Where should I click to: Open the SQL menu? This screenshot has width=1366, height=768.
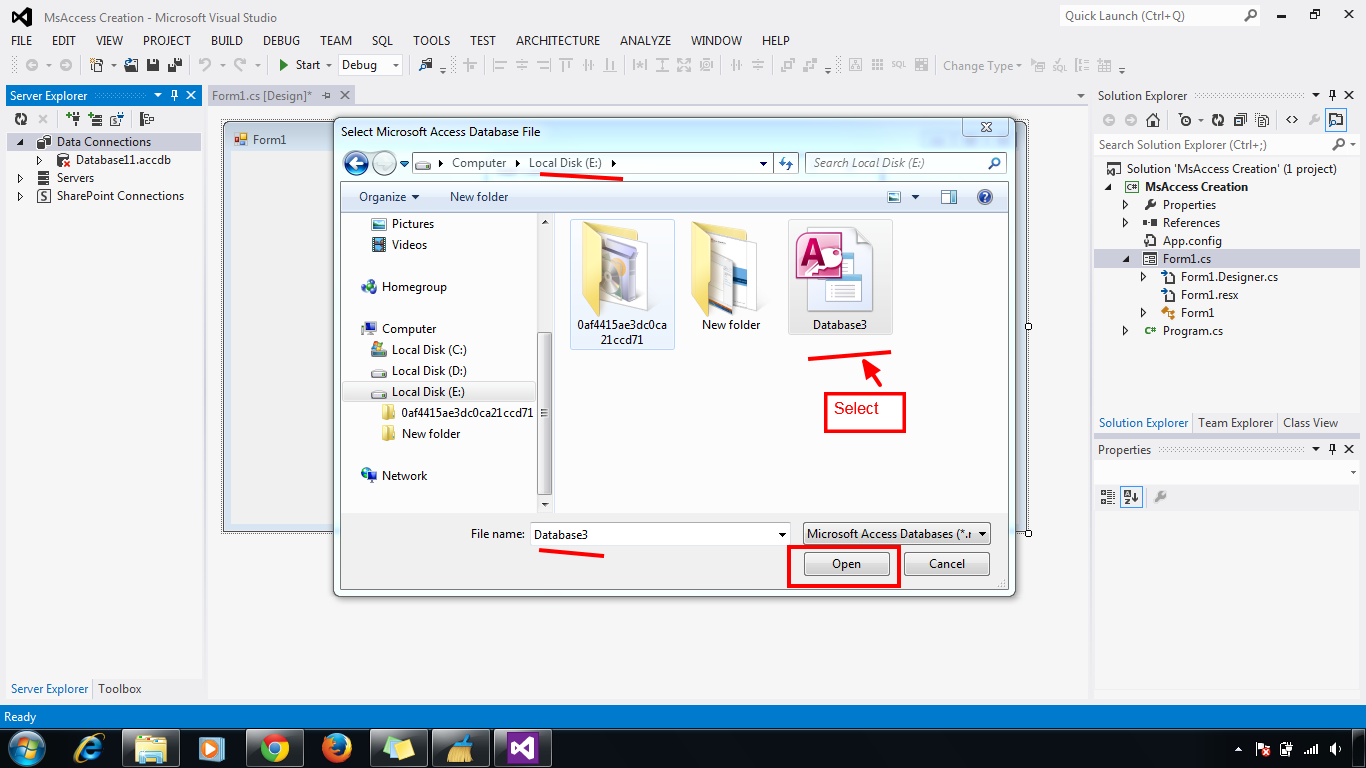pos(382,41)
